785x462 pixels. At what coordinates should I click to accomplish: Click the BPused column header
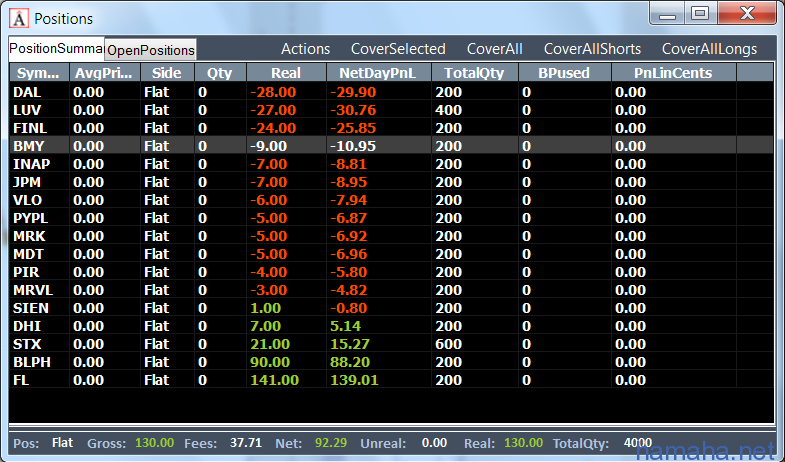[564, 73]
